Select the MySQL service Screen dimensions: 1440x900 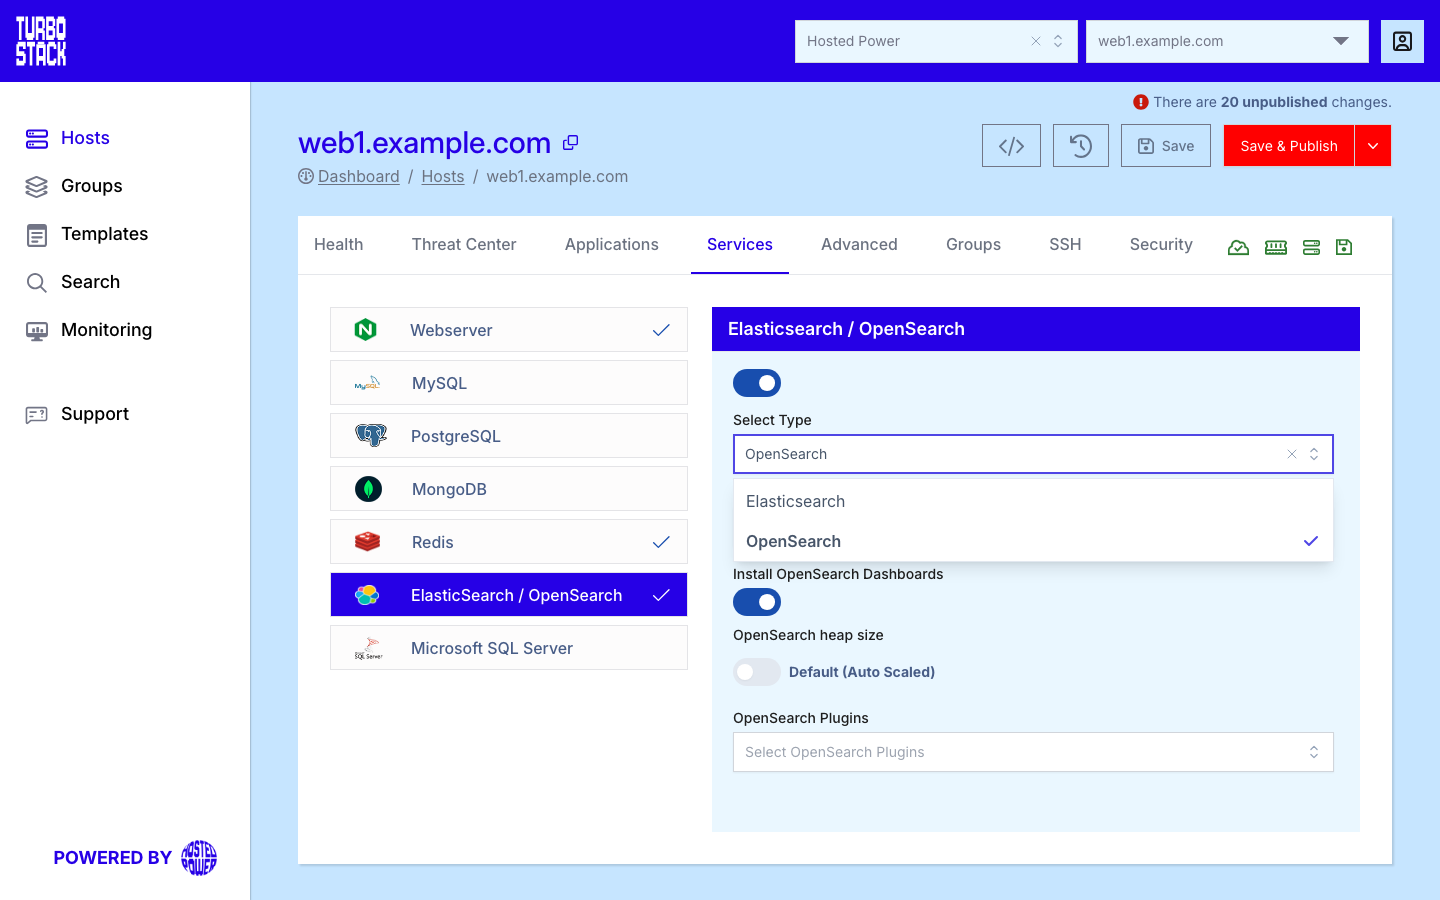(x=509, y=383)
